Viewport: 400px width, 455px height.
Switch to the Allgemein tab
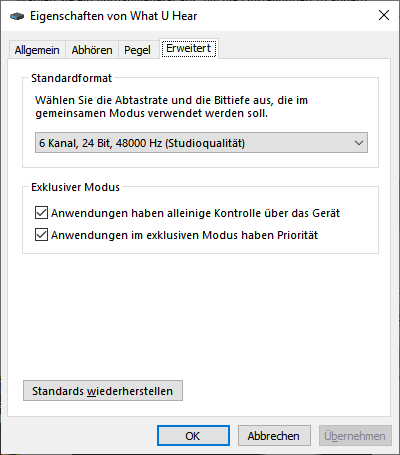pyautogui.click(x=37, y=50)
